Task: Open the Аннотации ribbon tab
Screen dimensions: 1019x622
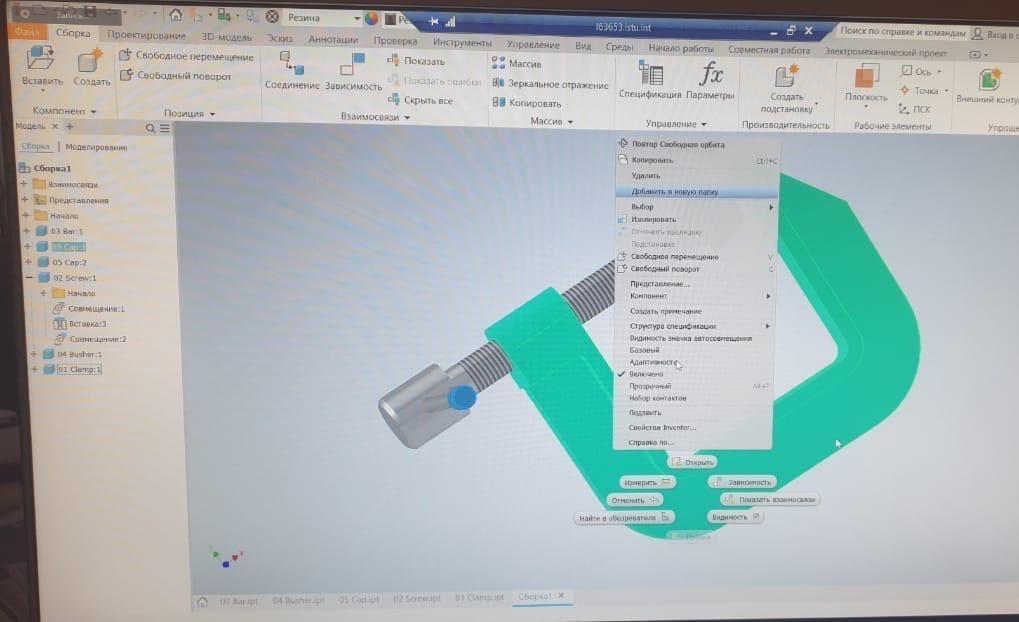Action: 333,39
